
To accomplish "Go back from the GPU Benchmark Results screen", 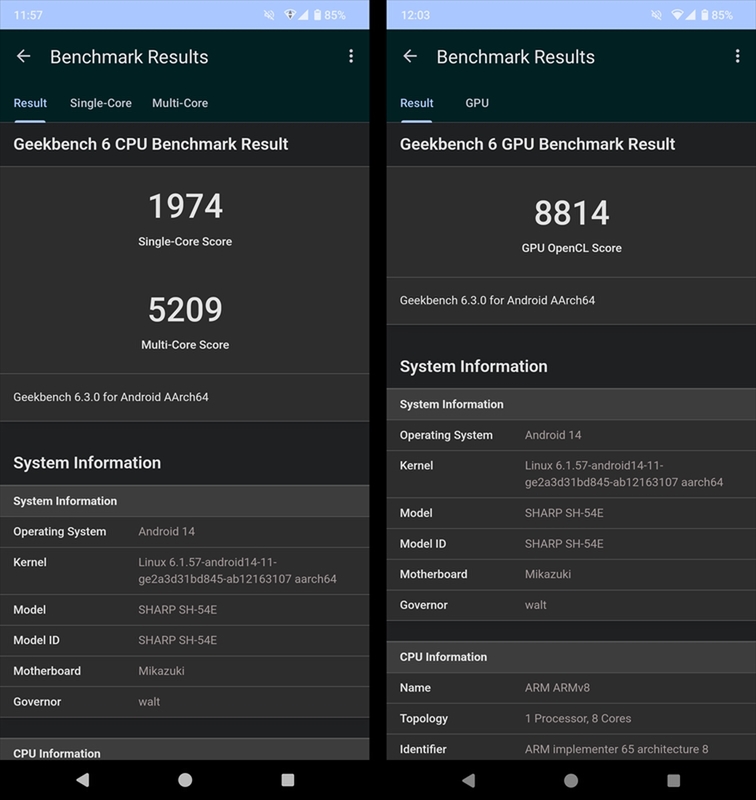I will tap(410, 56).
